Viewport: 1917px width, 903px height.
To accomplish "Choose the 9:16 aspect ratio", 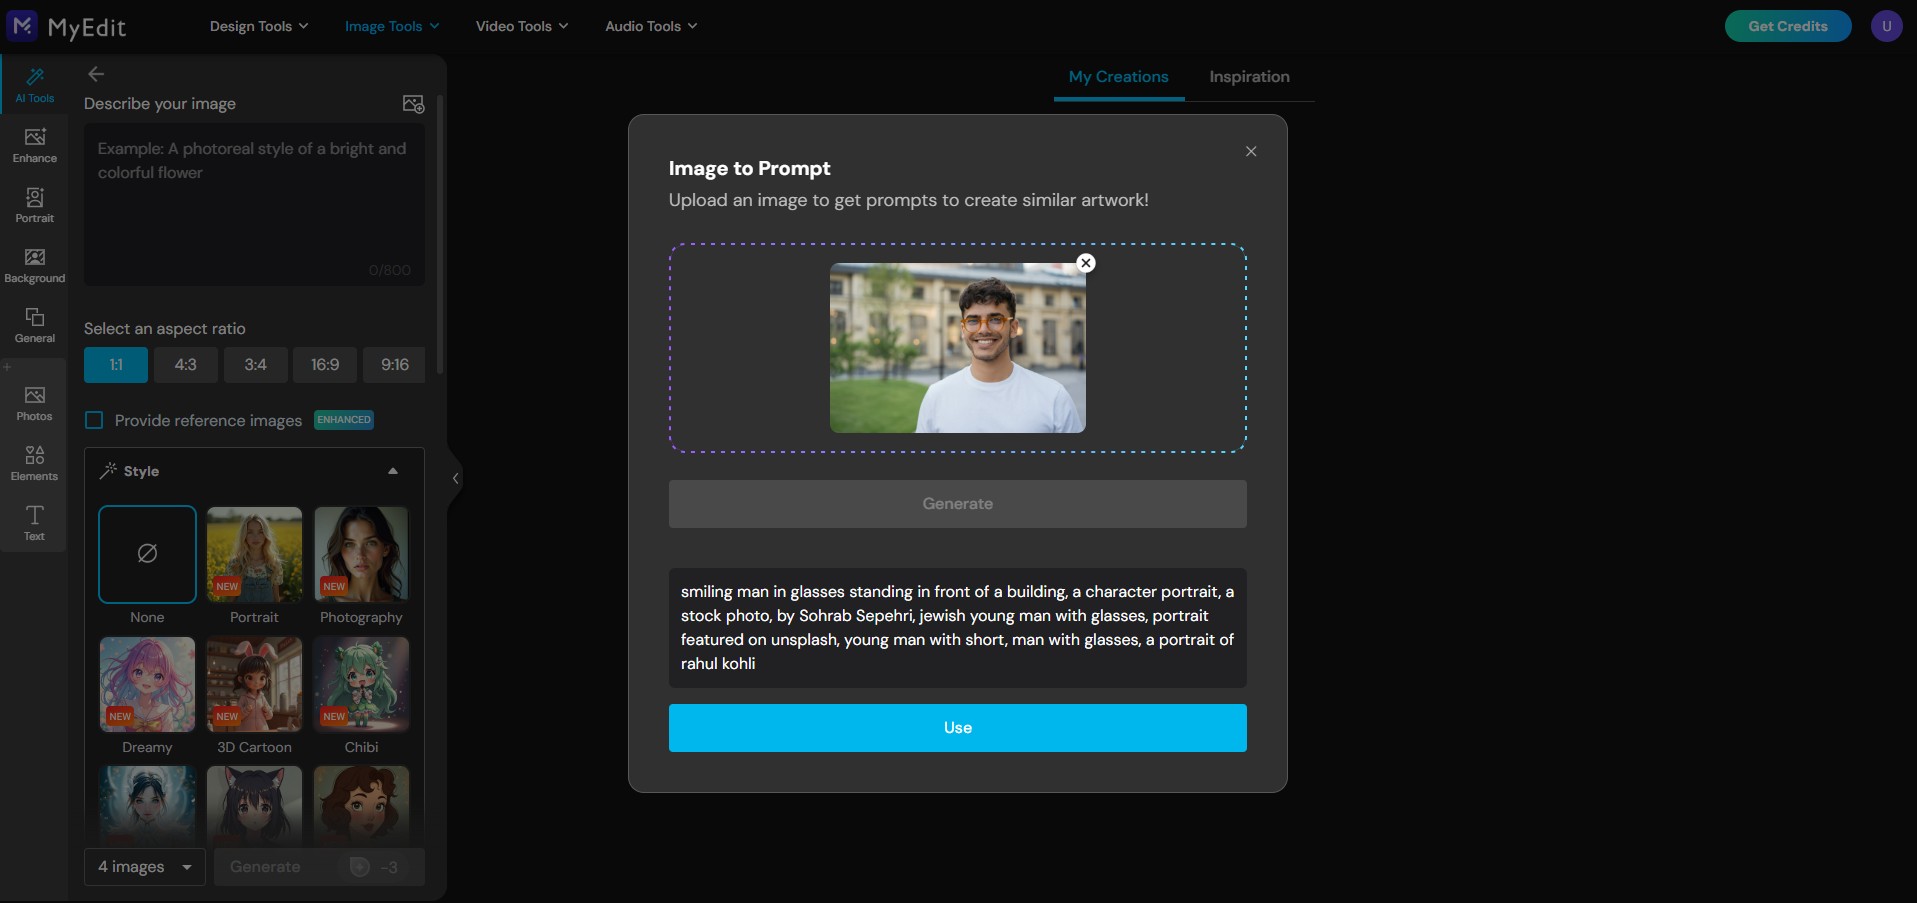I will (394, 365).
